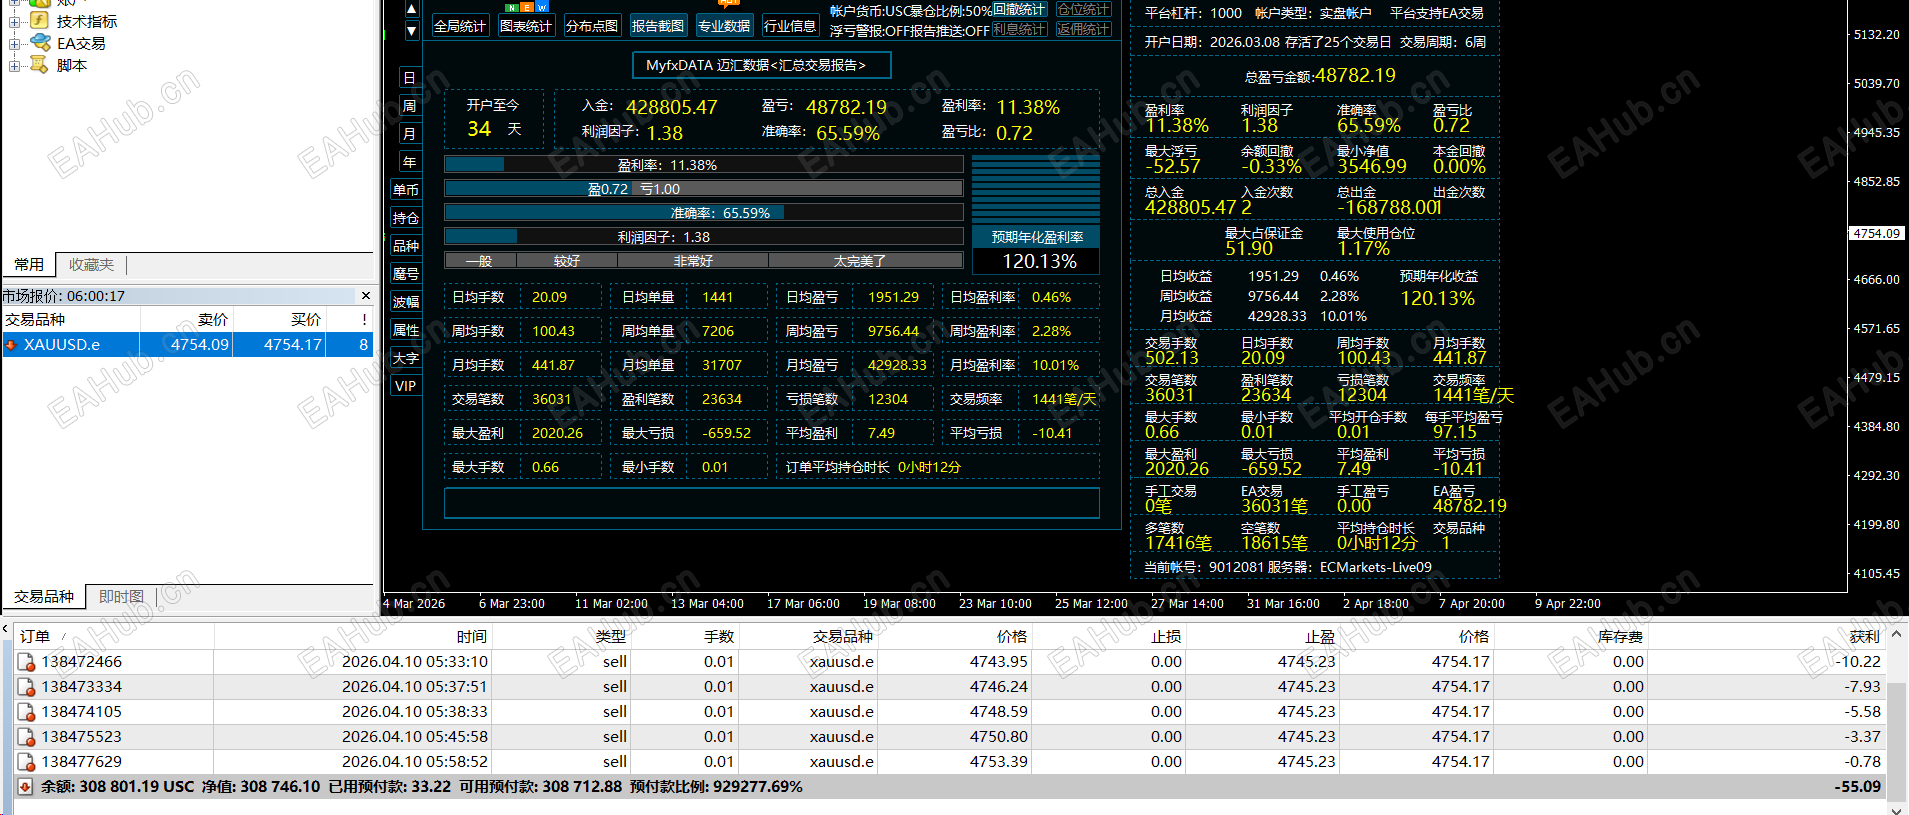Viewport: 1909px width, 815px height.
Task: Click the balance row icon before 余额
Action: 25,787
